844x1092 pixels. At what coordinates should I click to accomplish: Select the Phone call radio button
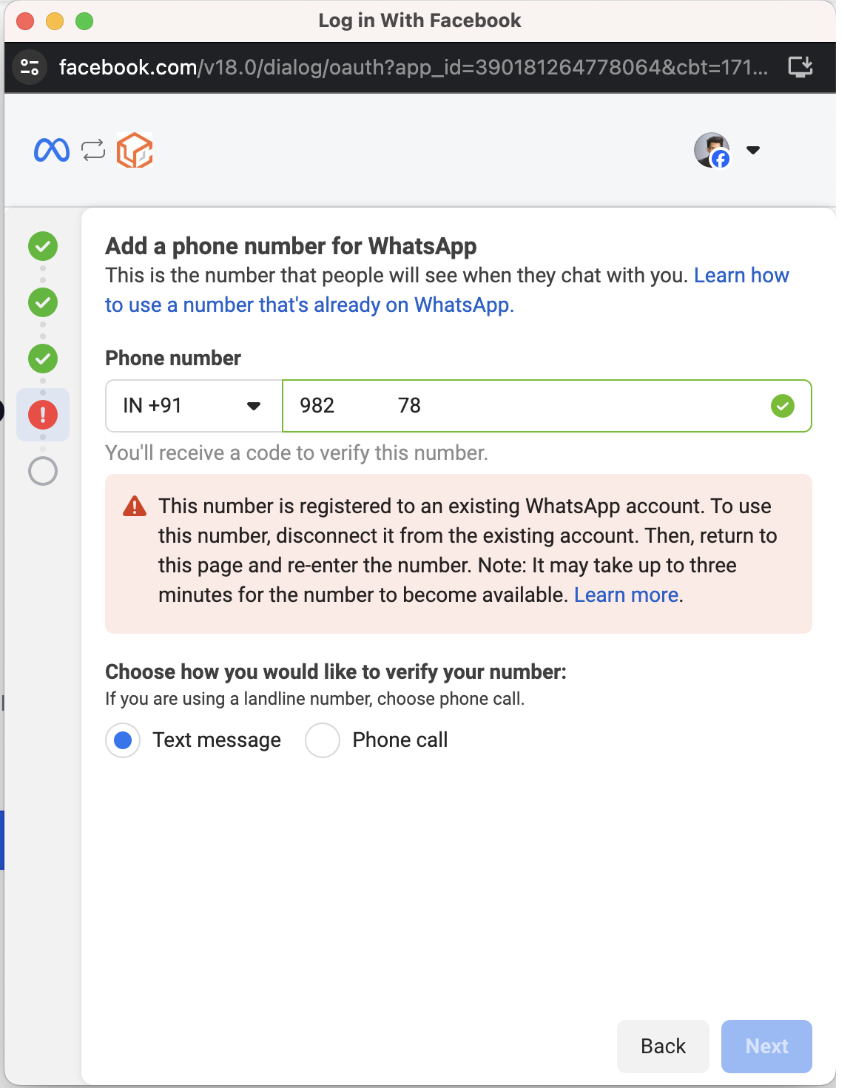pos(322,740)
